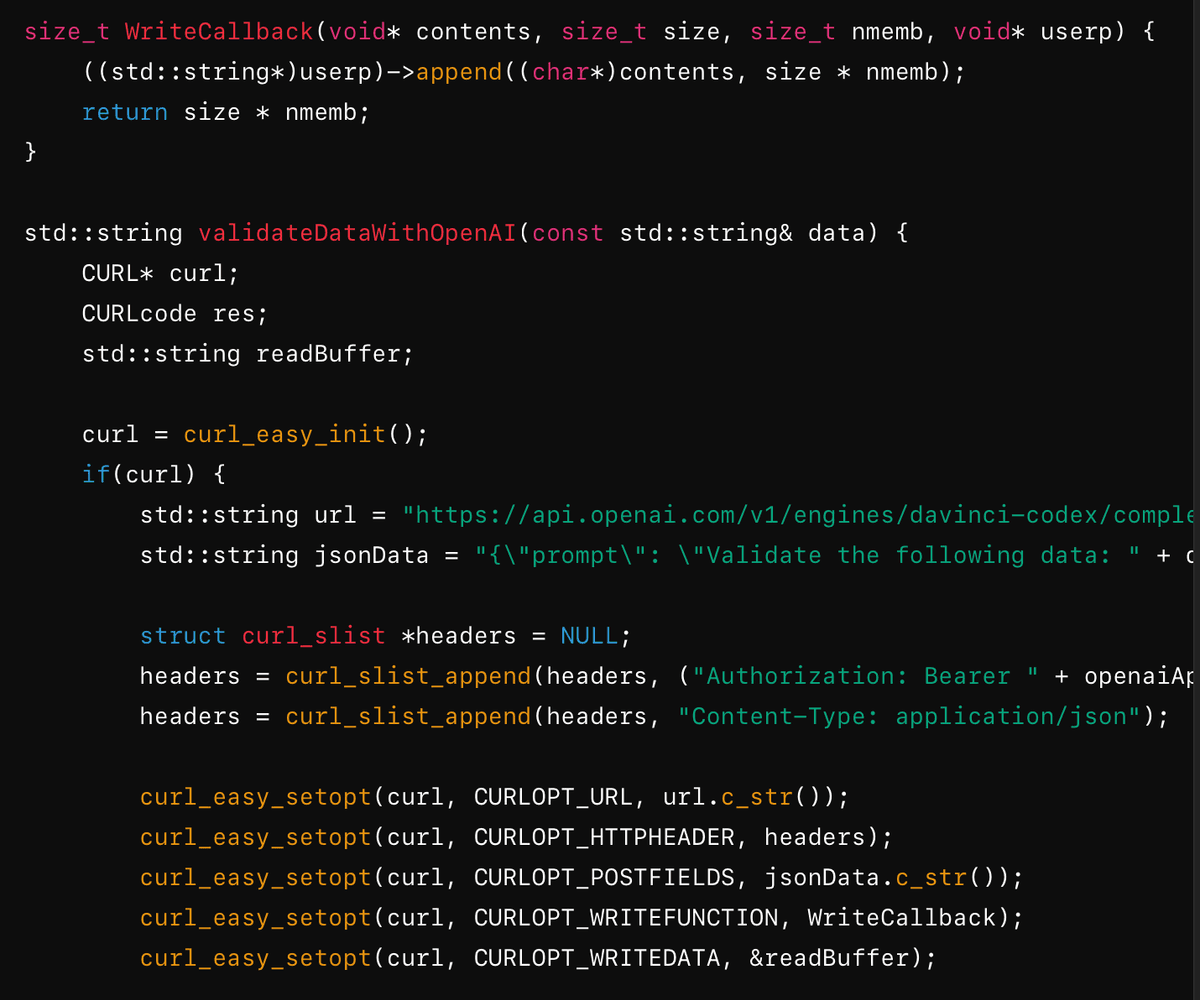Image resolution: width=1200 pixels, height=1000 pixels.
Task: Place cursor on the if keyword
Action: [96, 474]
